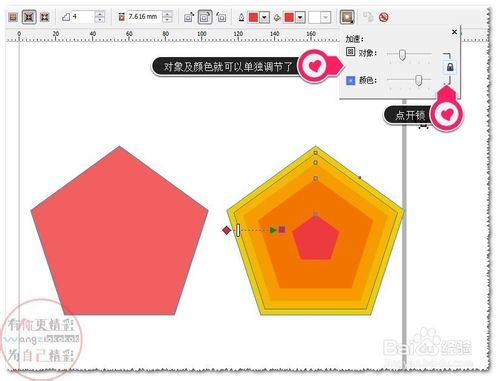Click the contour steps icon beside field
The height and width of the screenshot is (381, 500).
pyautogui.click(x=66, y=17)
